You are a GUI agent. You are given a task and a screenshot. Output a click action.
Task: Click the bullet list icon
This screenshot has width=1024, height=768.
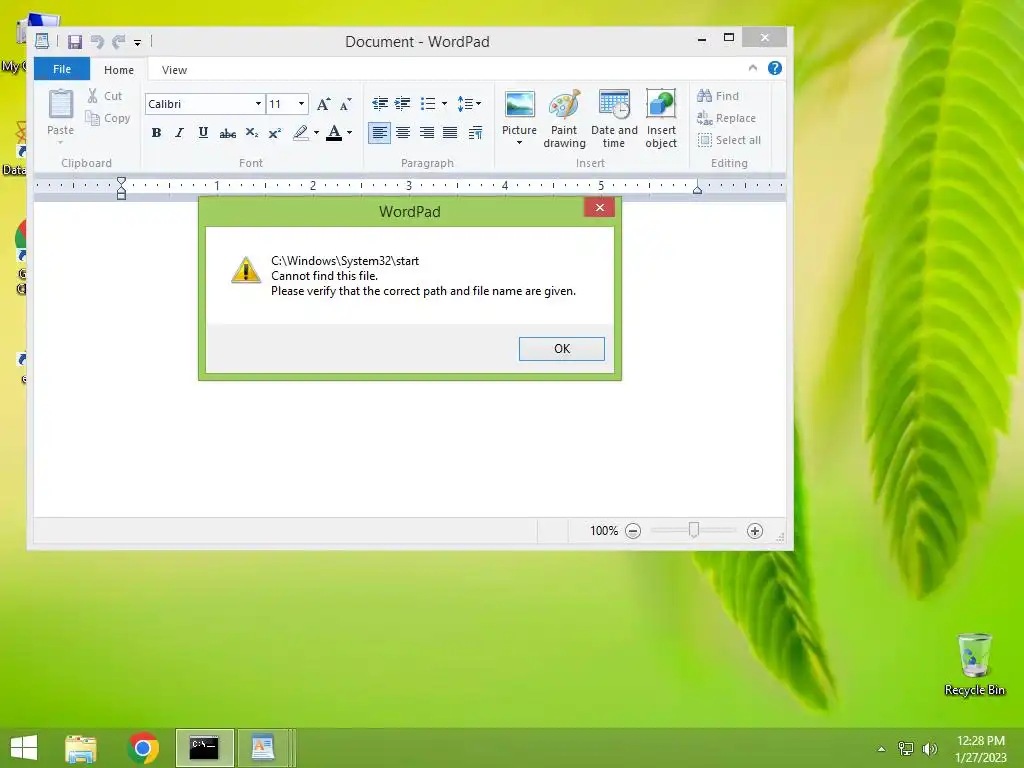pyautogui.click(x=428, y=104)
